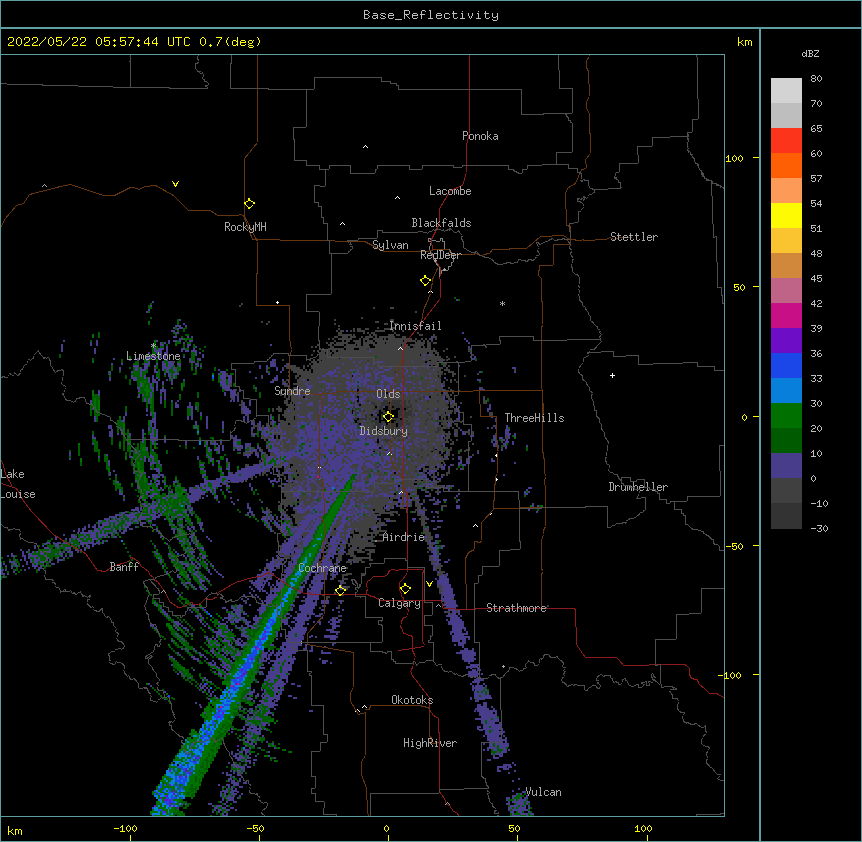Select the orange 60 dBZ legend color
This screenshot has width=862, height=842.
pyautogui.click(x=786, y=165)
